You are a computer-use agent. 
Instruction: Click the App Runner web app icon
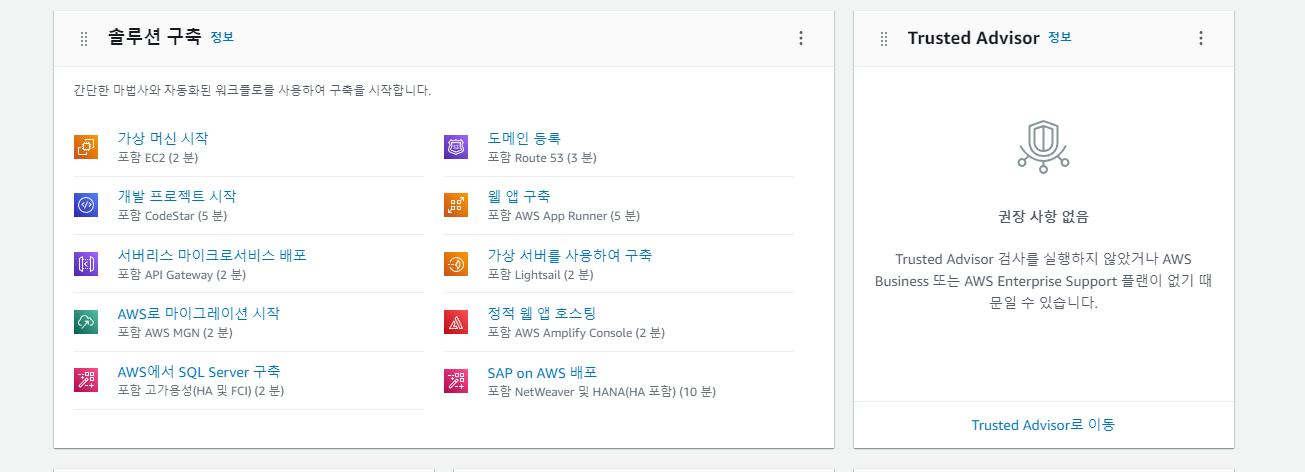pos(456,205)
